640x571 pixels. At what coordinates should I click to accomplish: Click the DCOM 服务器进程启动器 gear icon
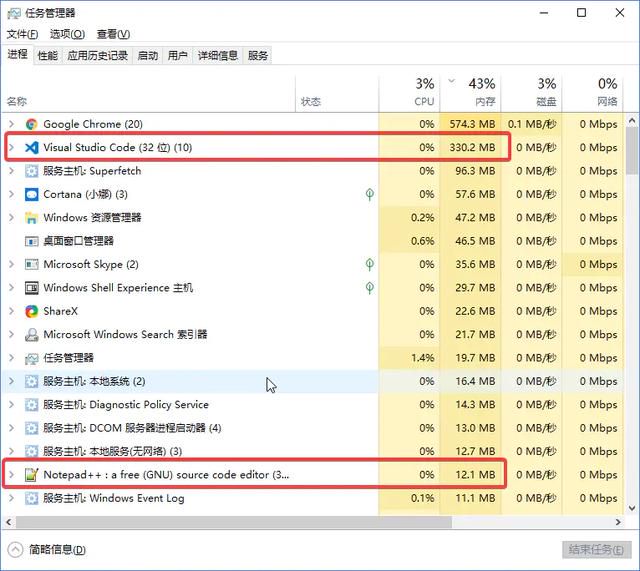pos(31,428)
